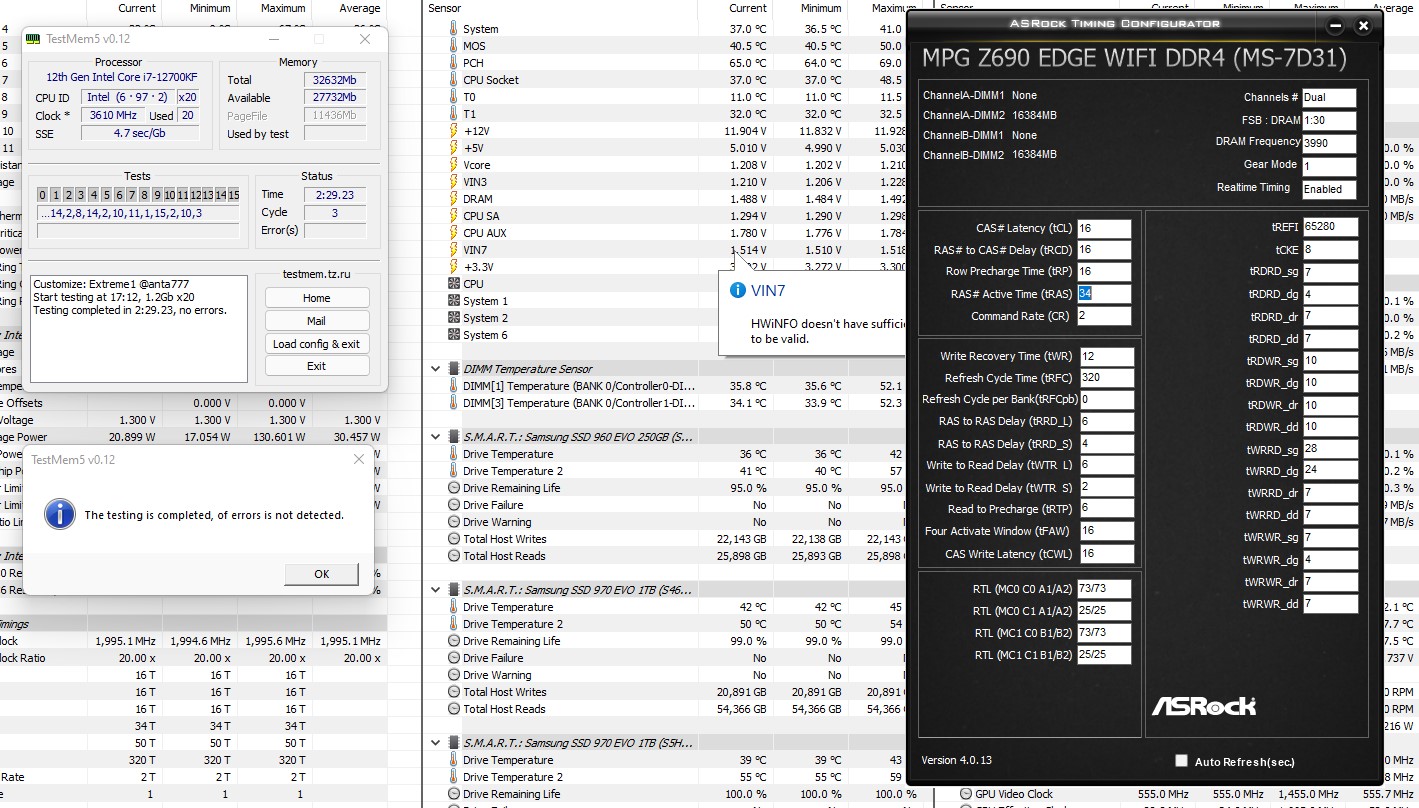Click the FSB : DRAM ratio field

(x=1329, y=121)
